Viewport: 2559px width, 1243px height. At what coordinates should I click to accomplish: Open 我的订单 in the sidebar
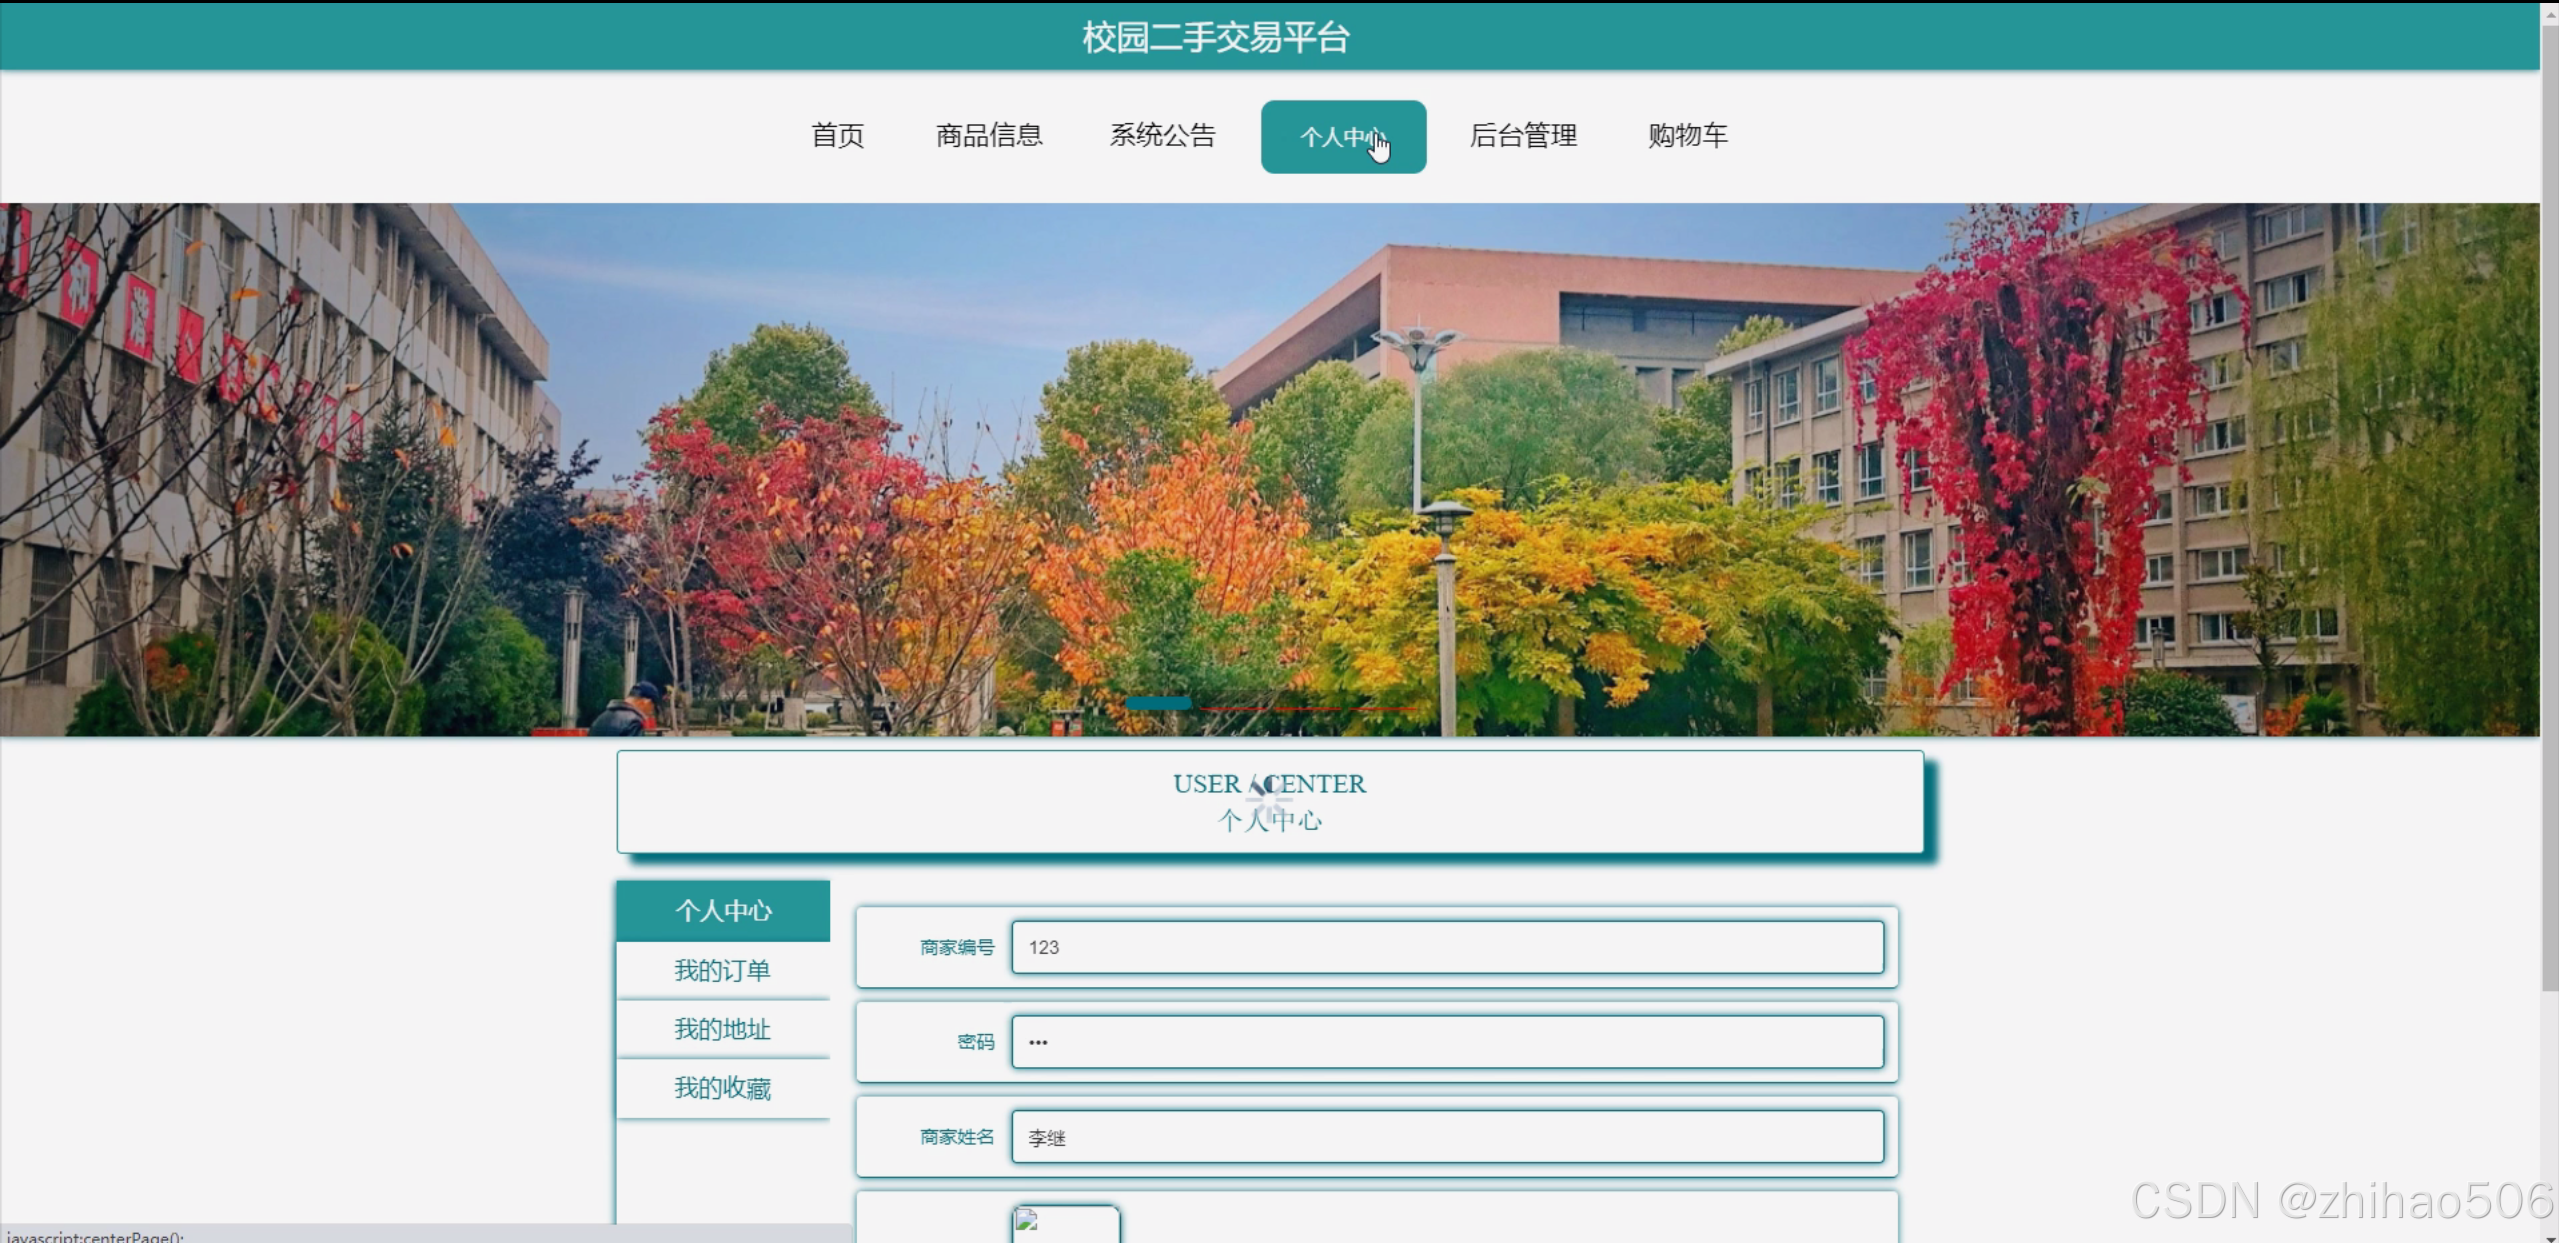tap(723, 970)
